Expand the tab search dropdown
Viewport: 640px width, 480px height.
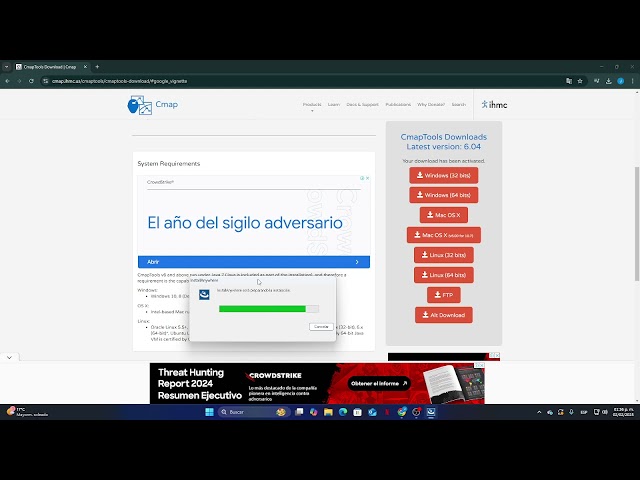click(x=6, y=67)
